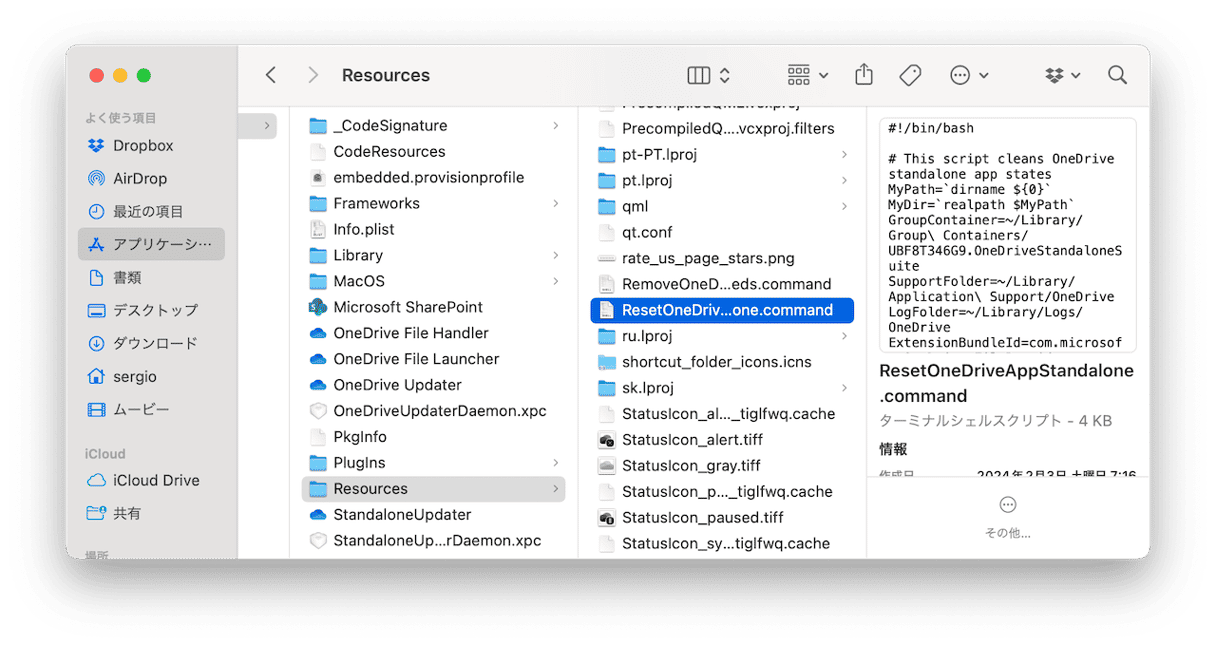Select the Resources folder row

pos(433,489)
